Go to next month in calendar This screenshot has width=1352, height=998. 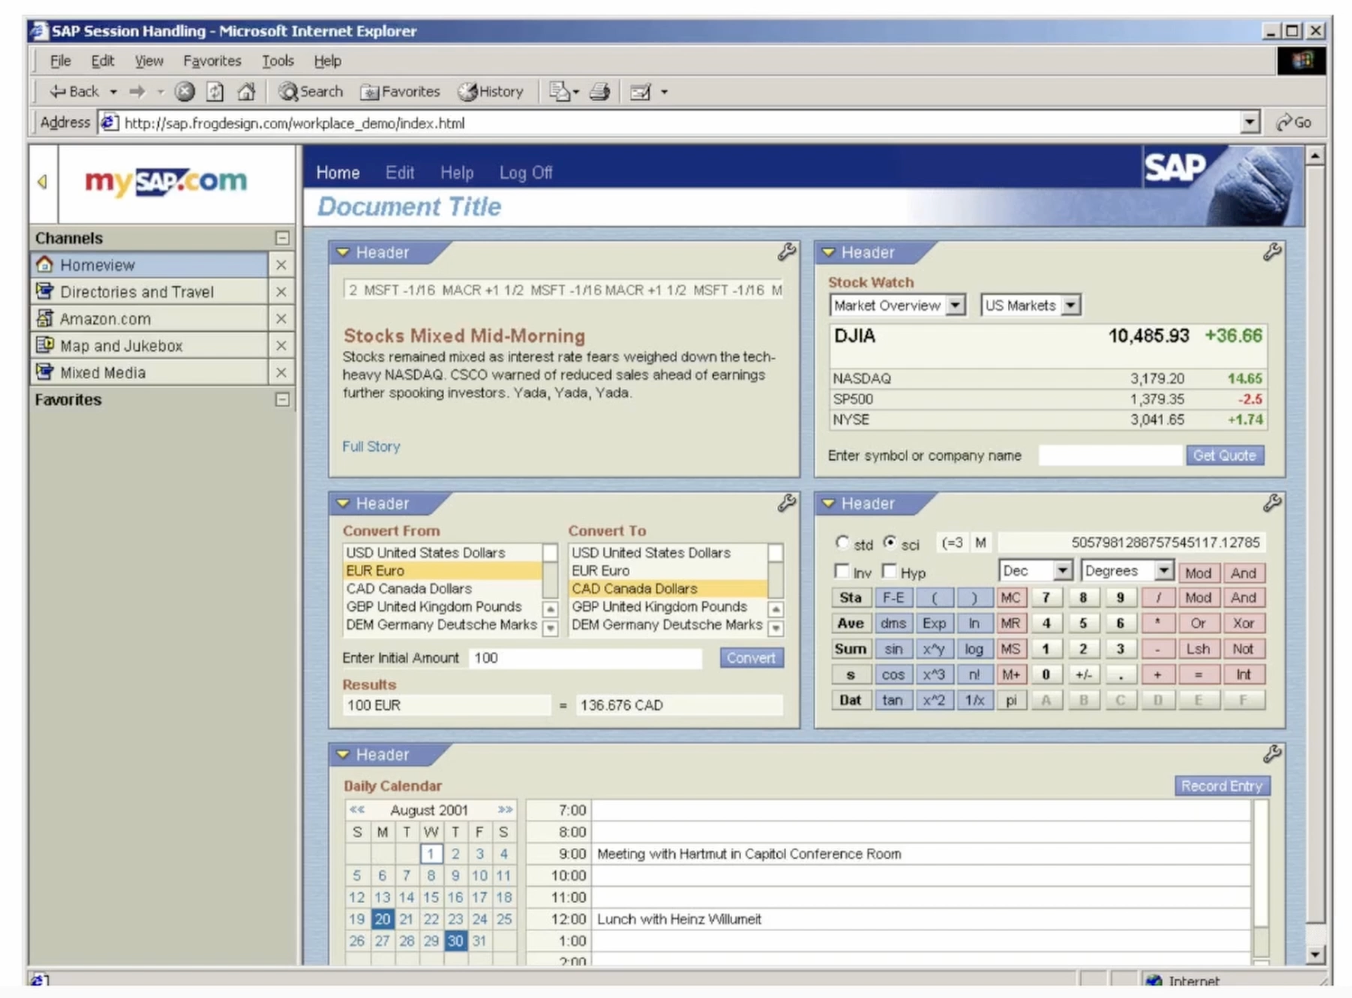coord(505,809)
